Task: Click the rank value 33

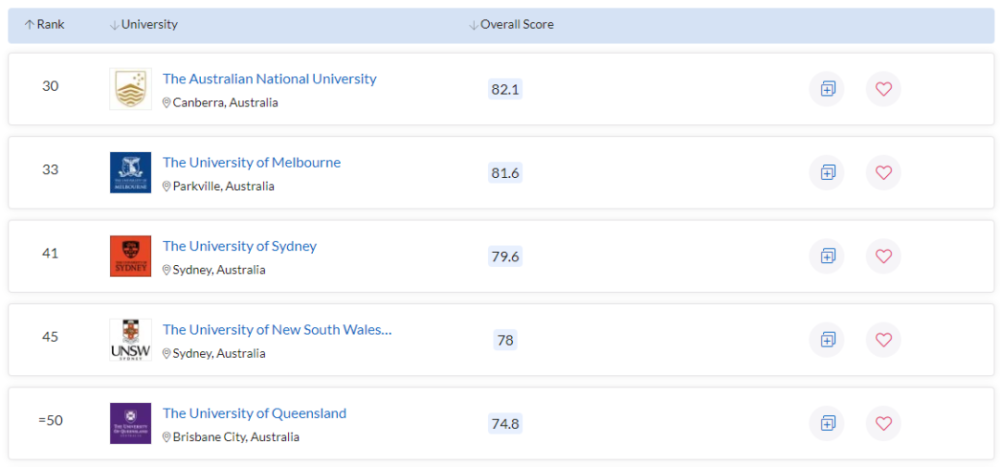Action: click(50, 170)
